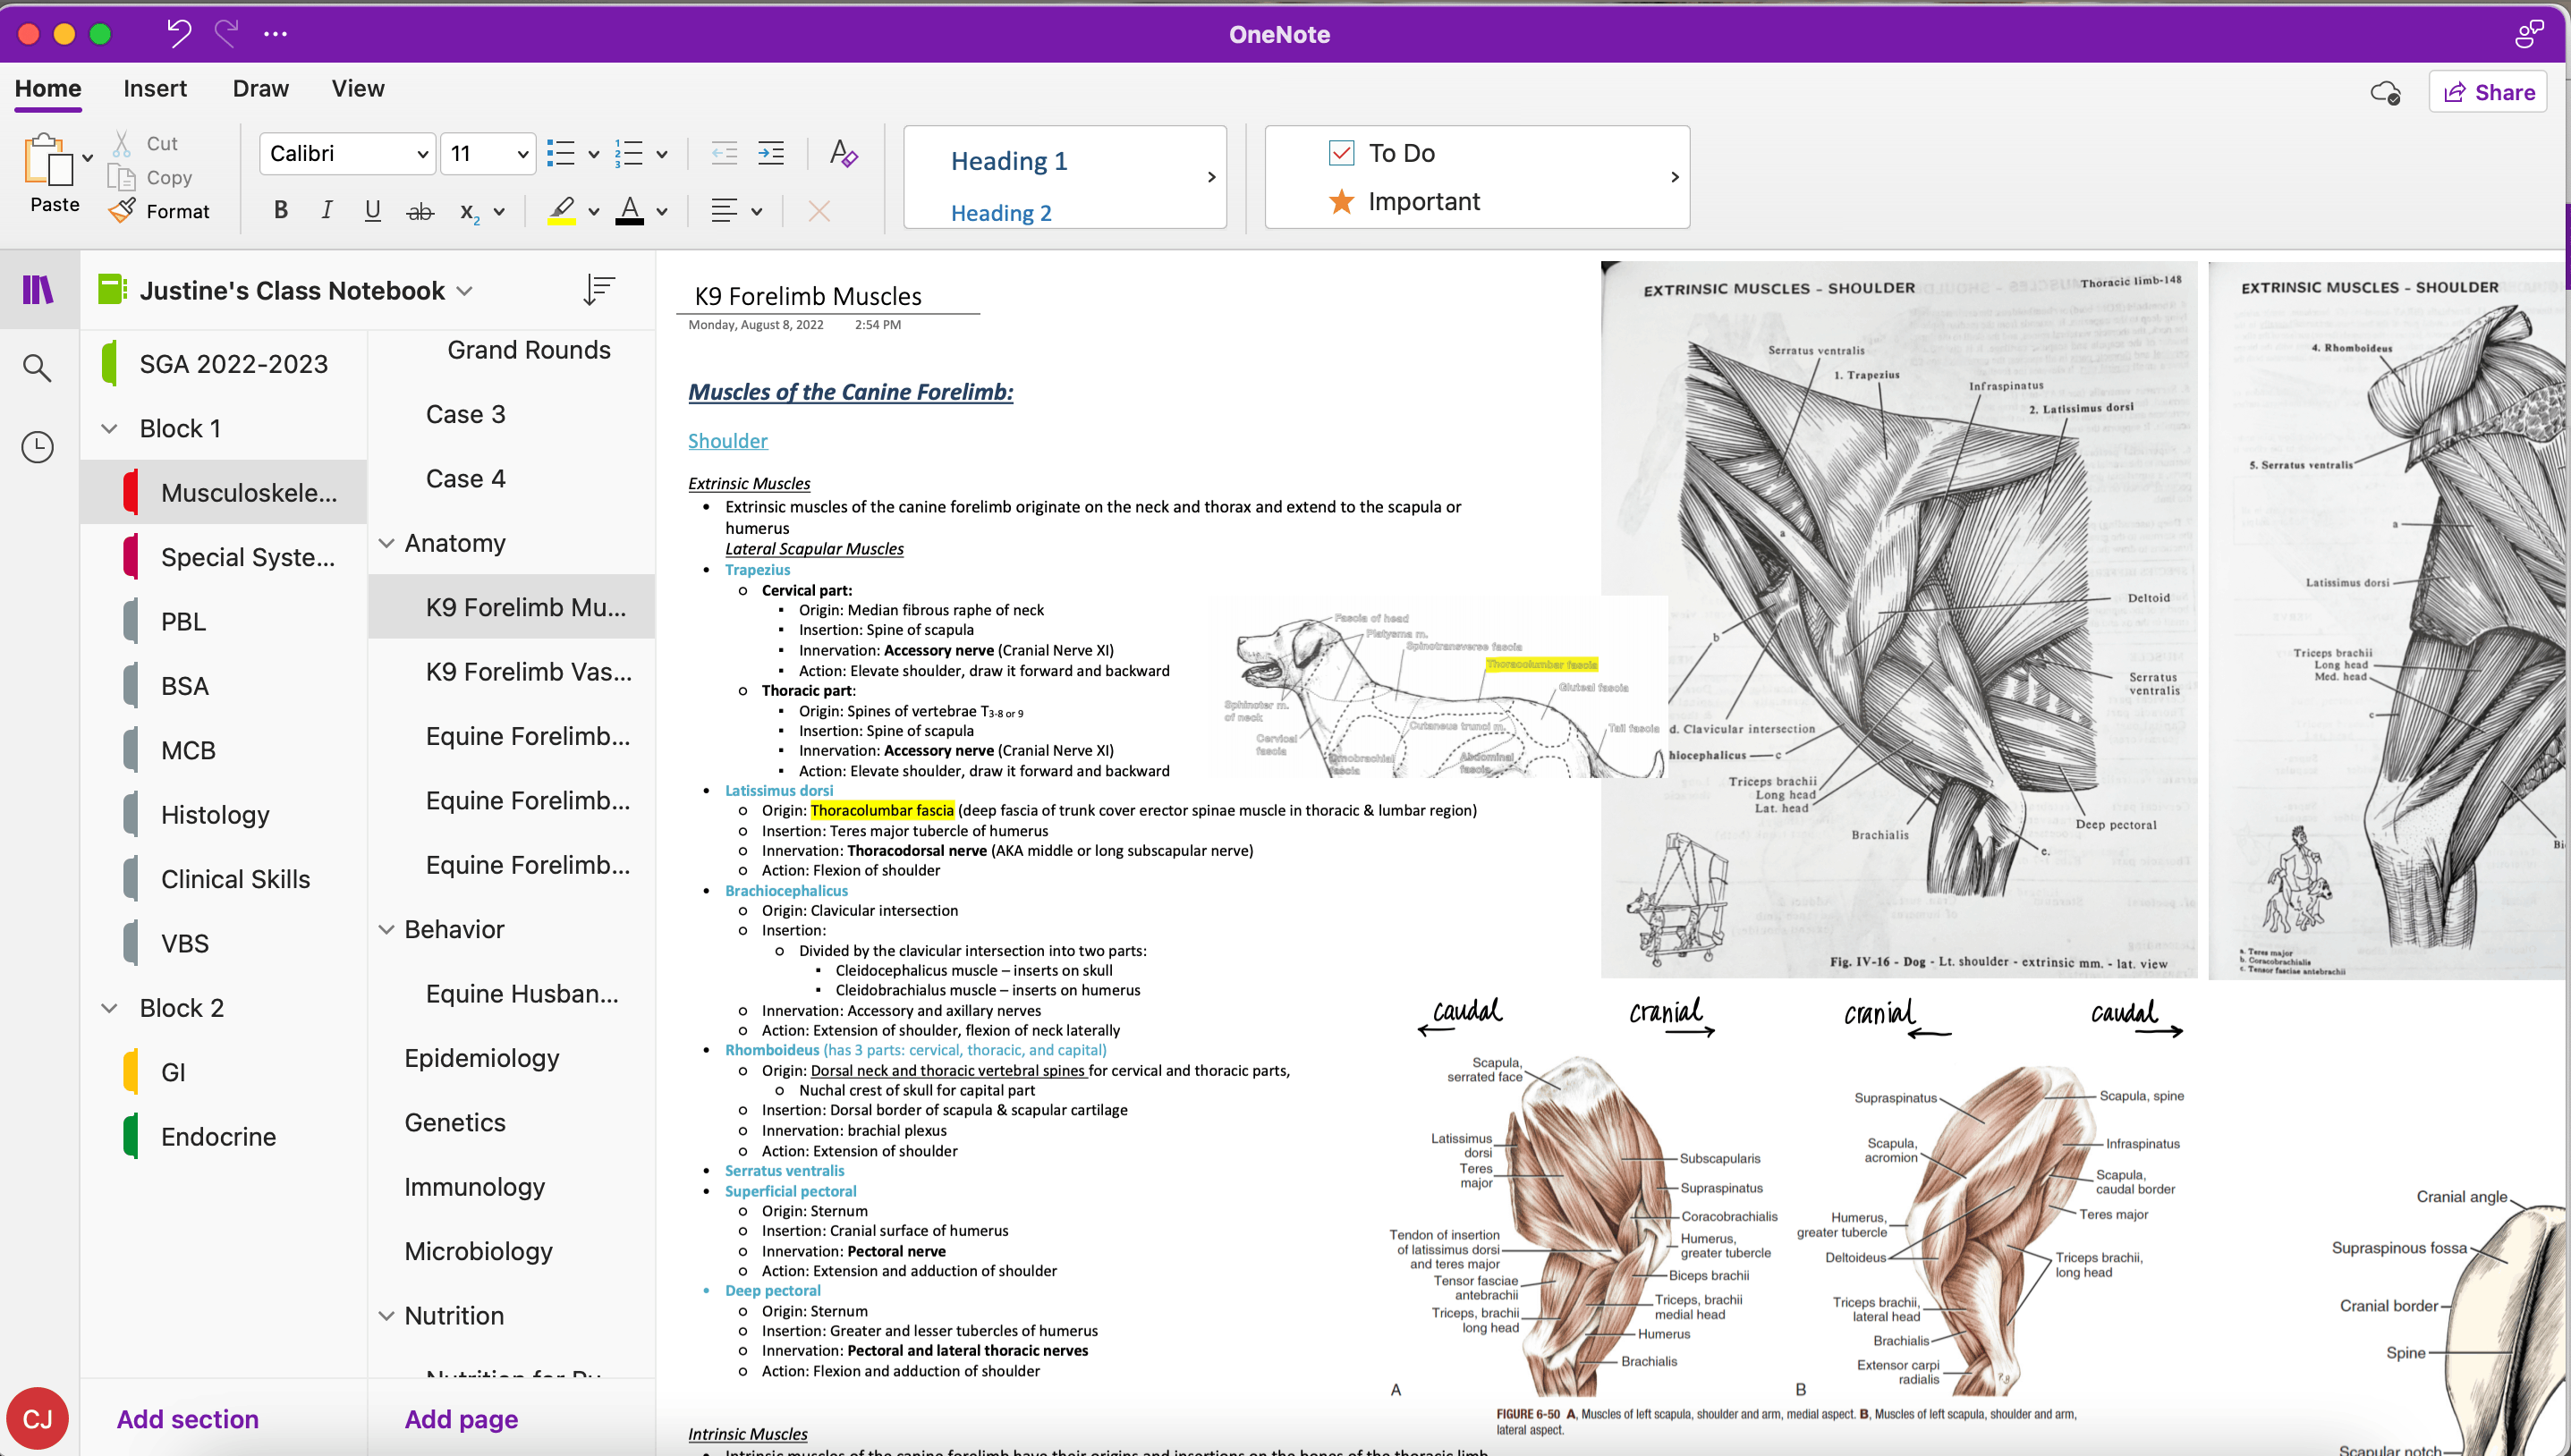Decrease indent of paragraph

[724, 153]
